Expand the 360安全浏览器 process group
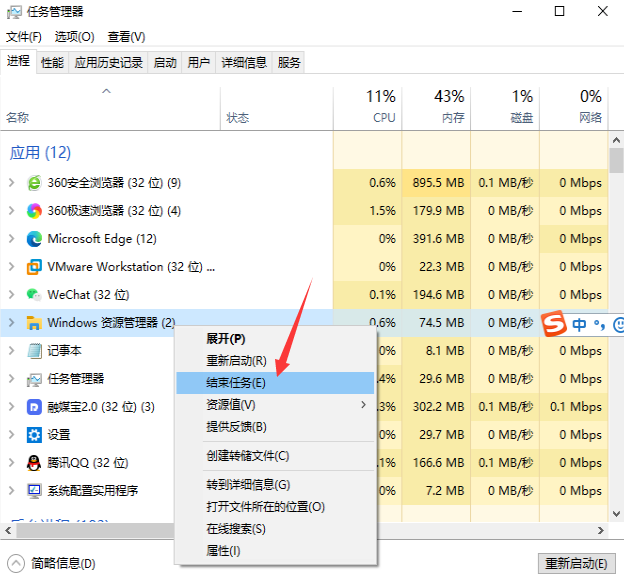 [x=11, y=183]
